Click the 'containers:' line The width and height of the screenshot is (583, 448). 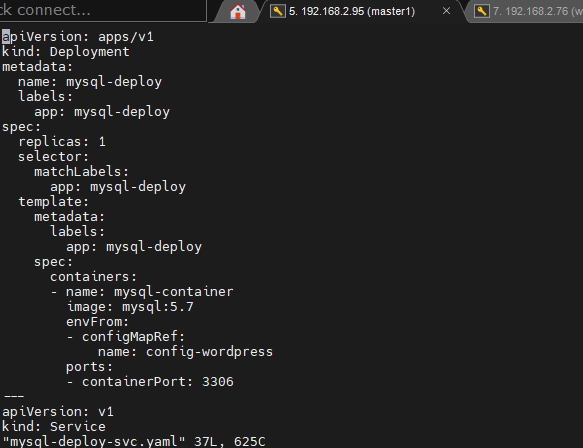coord(94,277)
